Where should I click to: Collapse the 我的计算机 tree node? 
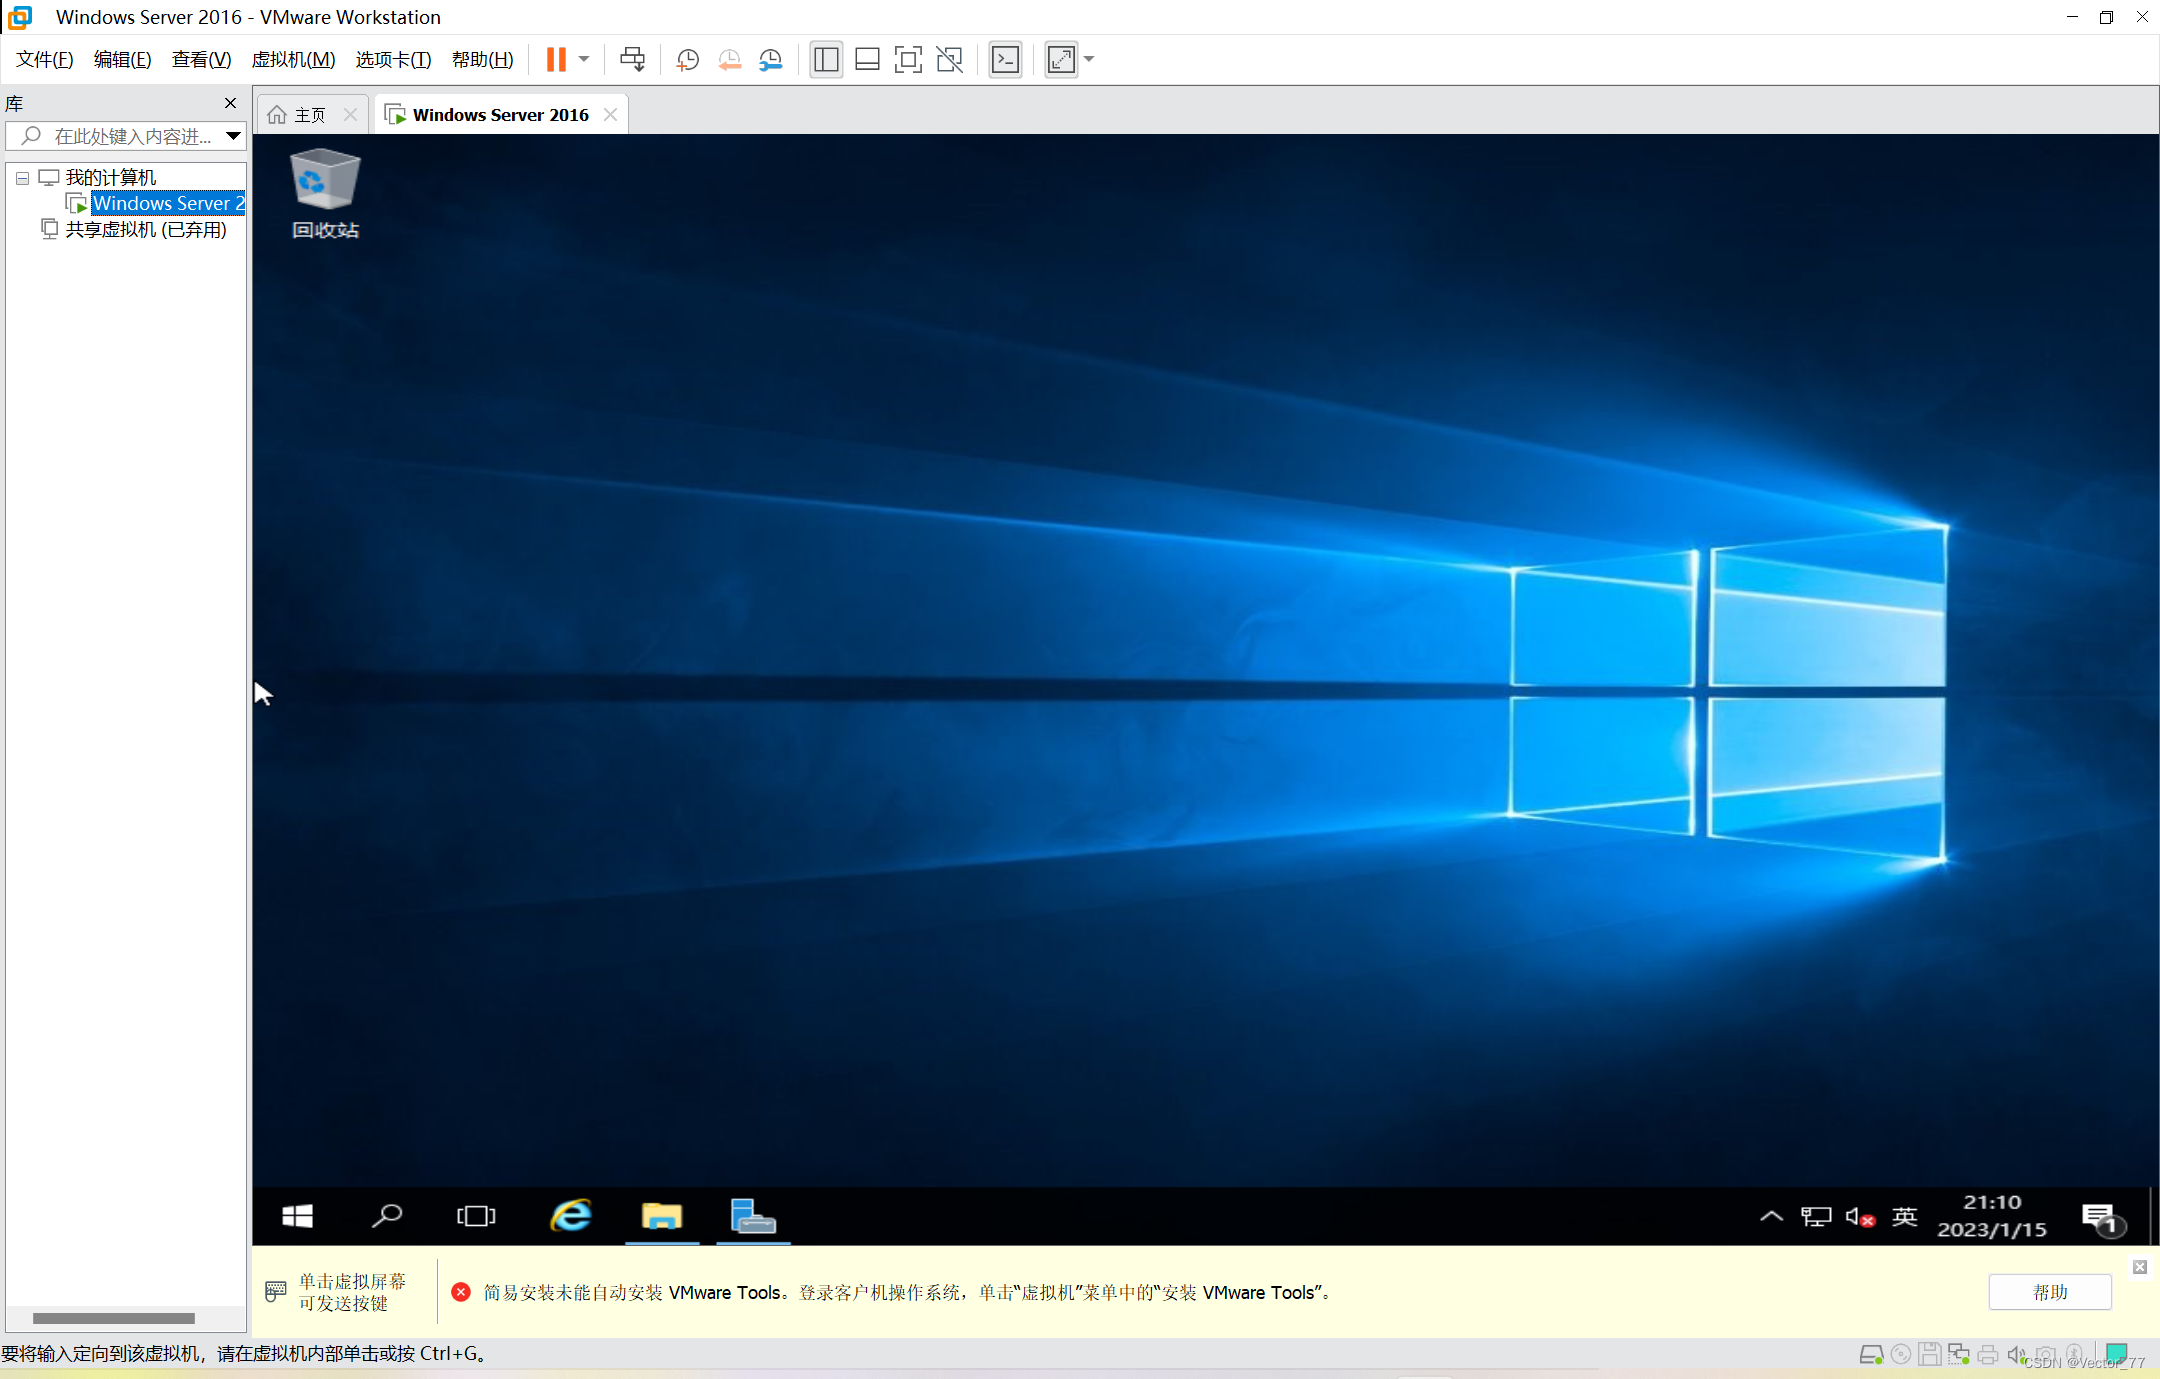[22, 178]
